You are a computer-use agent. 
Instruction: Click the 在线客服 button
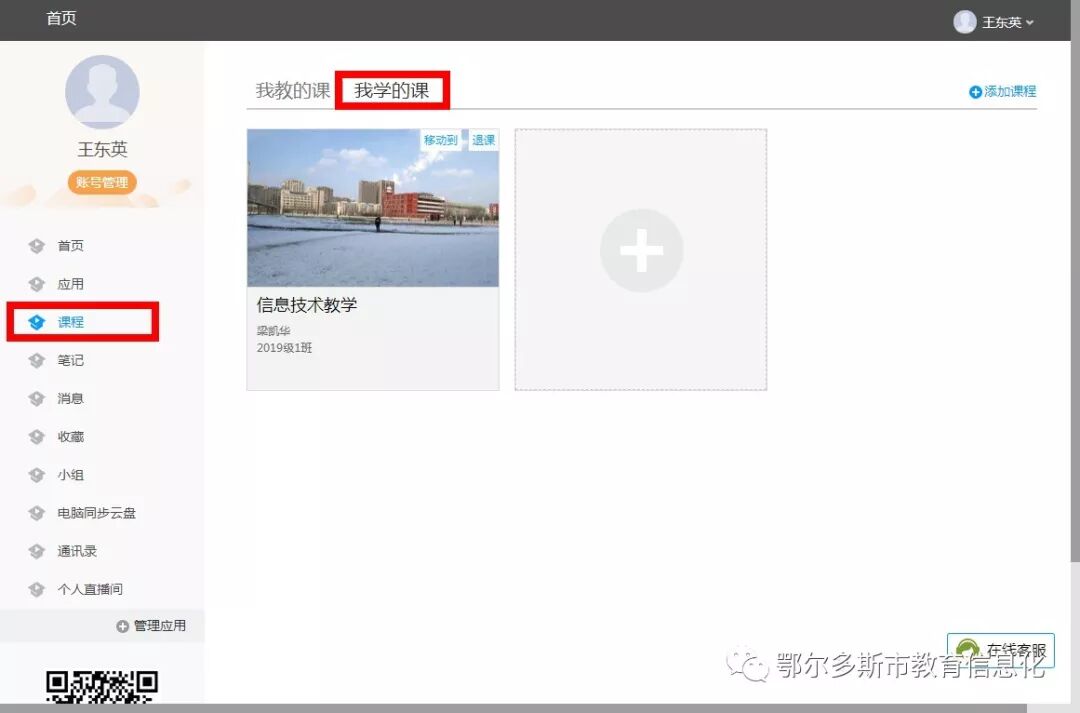click(1001, 650)
